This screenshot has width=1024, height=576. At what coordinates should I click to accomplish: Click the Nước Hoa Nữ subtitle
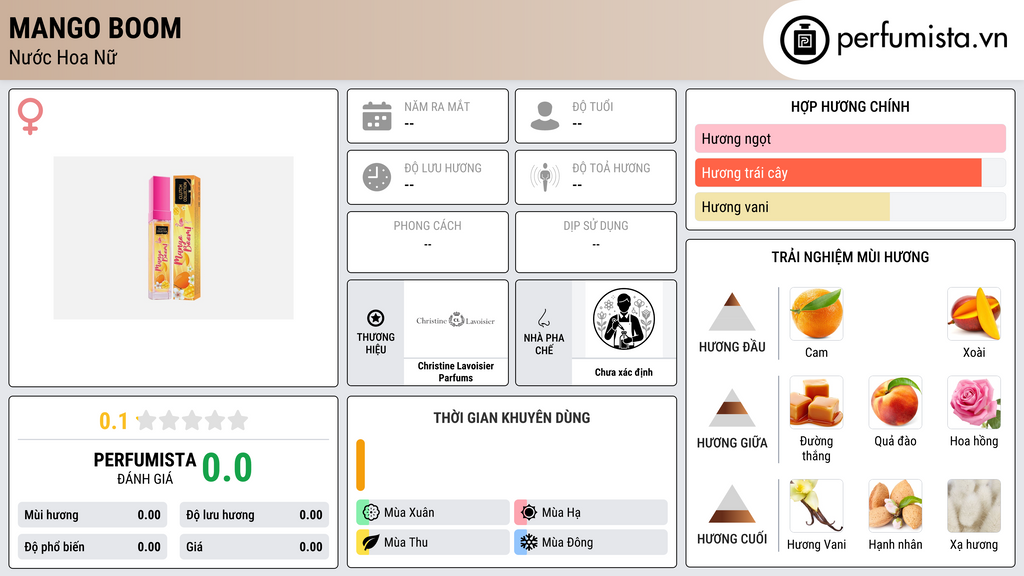coord(63,57)
